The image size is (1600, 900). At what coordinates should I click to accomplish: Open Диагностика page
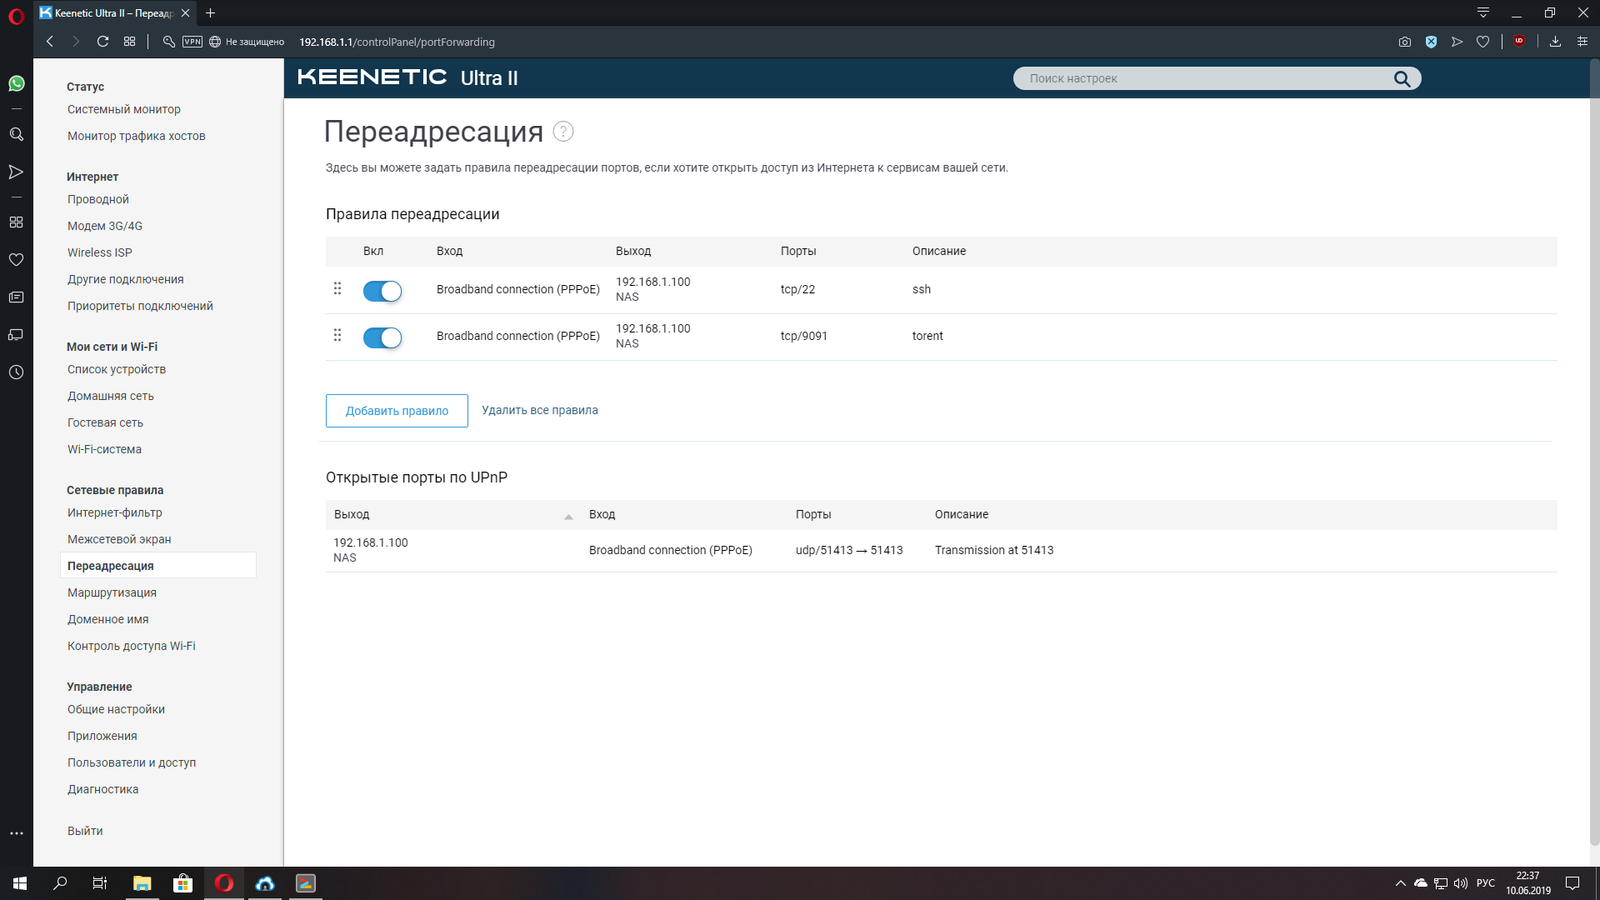[103, 789]
